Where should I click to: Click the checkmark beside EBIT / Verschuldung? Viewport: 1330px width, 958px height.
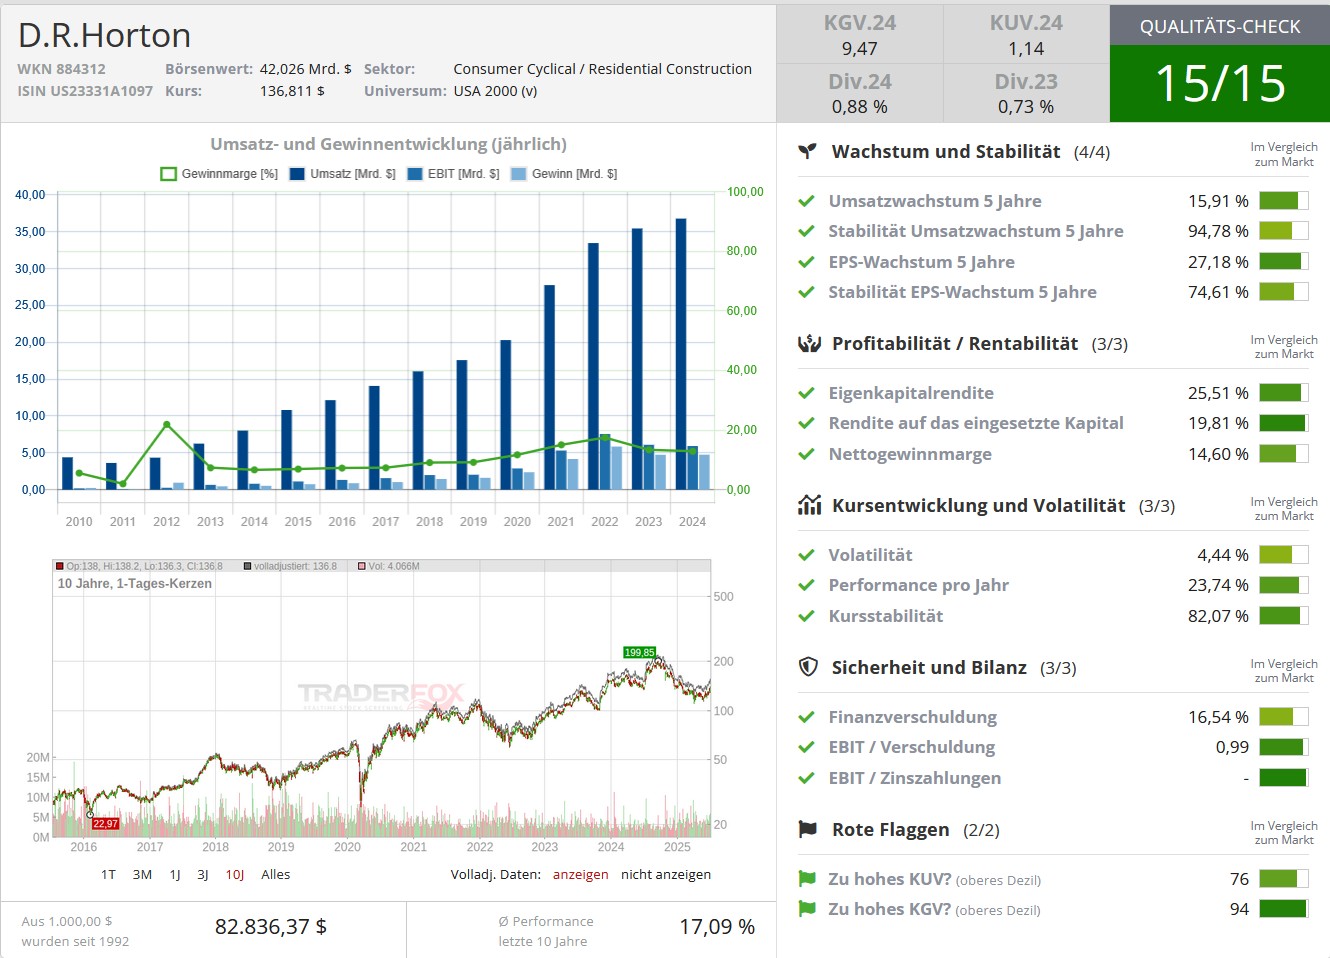pyautogui.click(x=806, y=747)
